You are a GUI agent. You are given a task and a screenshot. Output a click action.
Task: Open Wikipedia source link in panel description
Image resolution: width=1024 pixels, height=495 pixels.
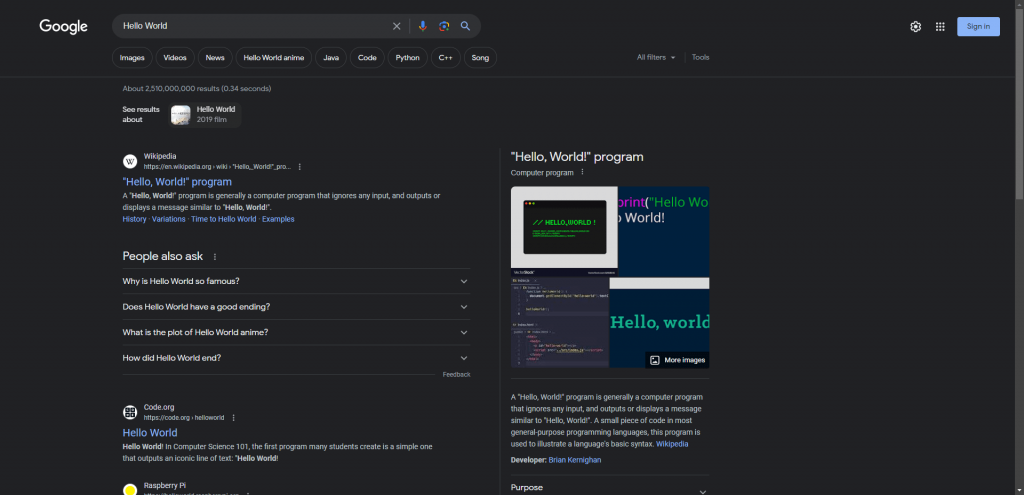point(672,444)
